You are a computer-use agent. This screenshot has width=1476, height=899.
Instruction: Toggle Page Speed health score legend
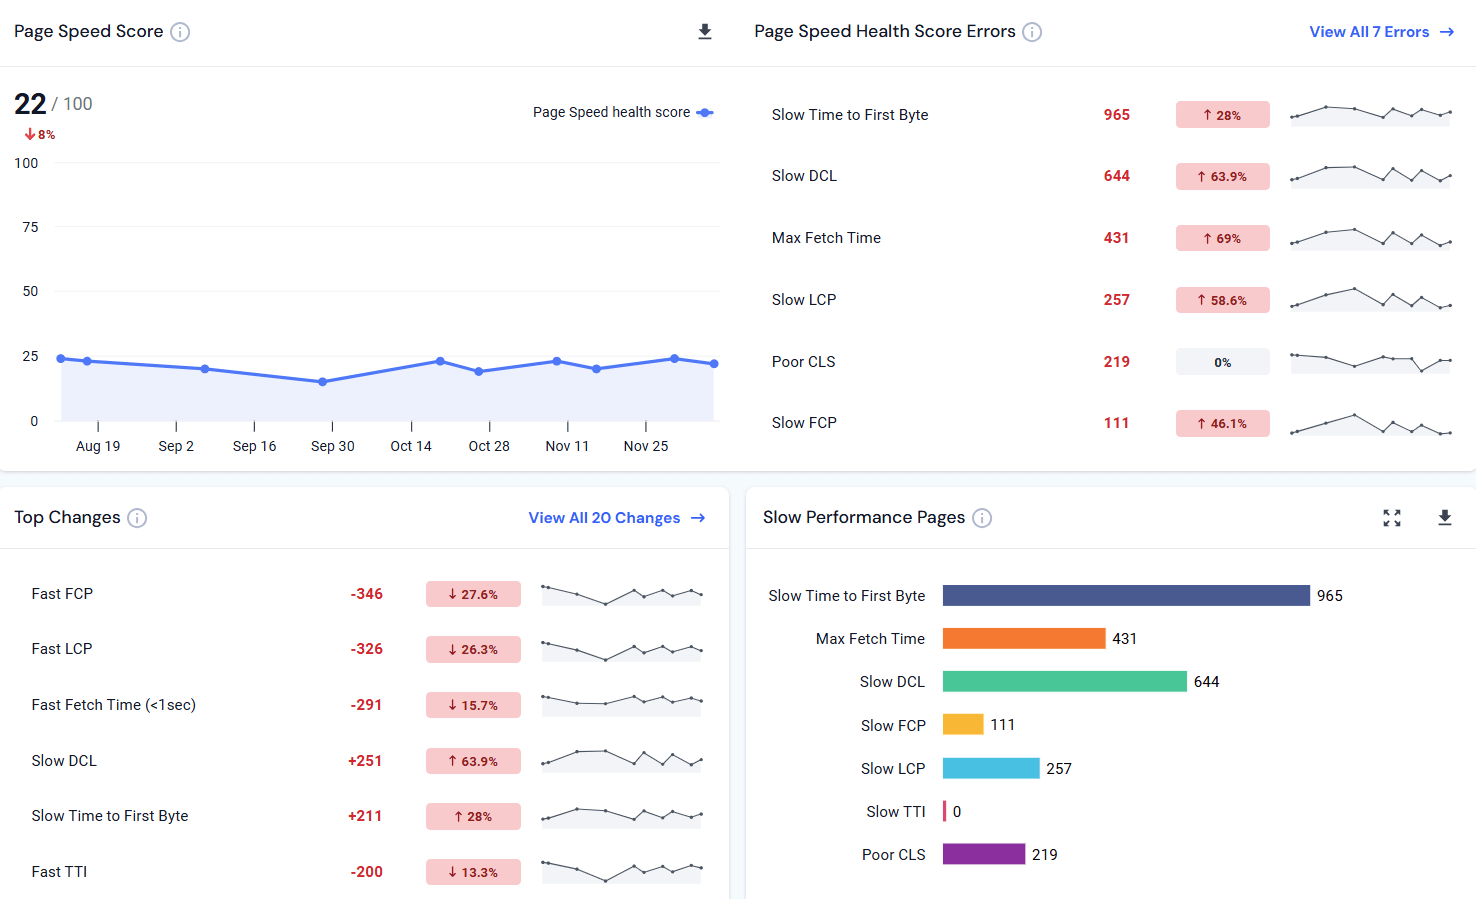[623, 112]
